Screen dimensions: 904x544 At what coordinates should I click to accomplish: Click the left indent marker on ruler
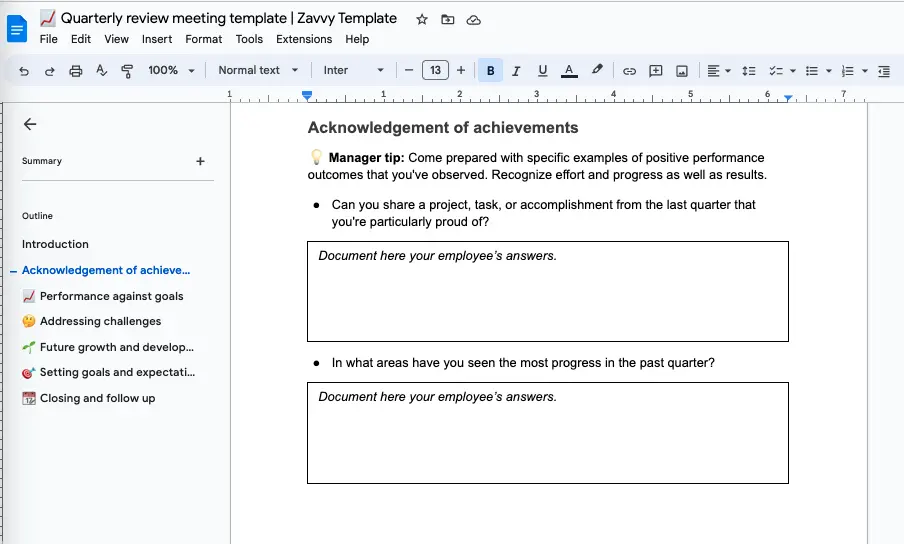click(x=307, y=96)
